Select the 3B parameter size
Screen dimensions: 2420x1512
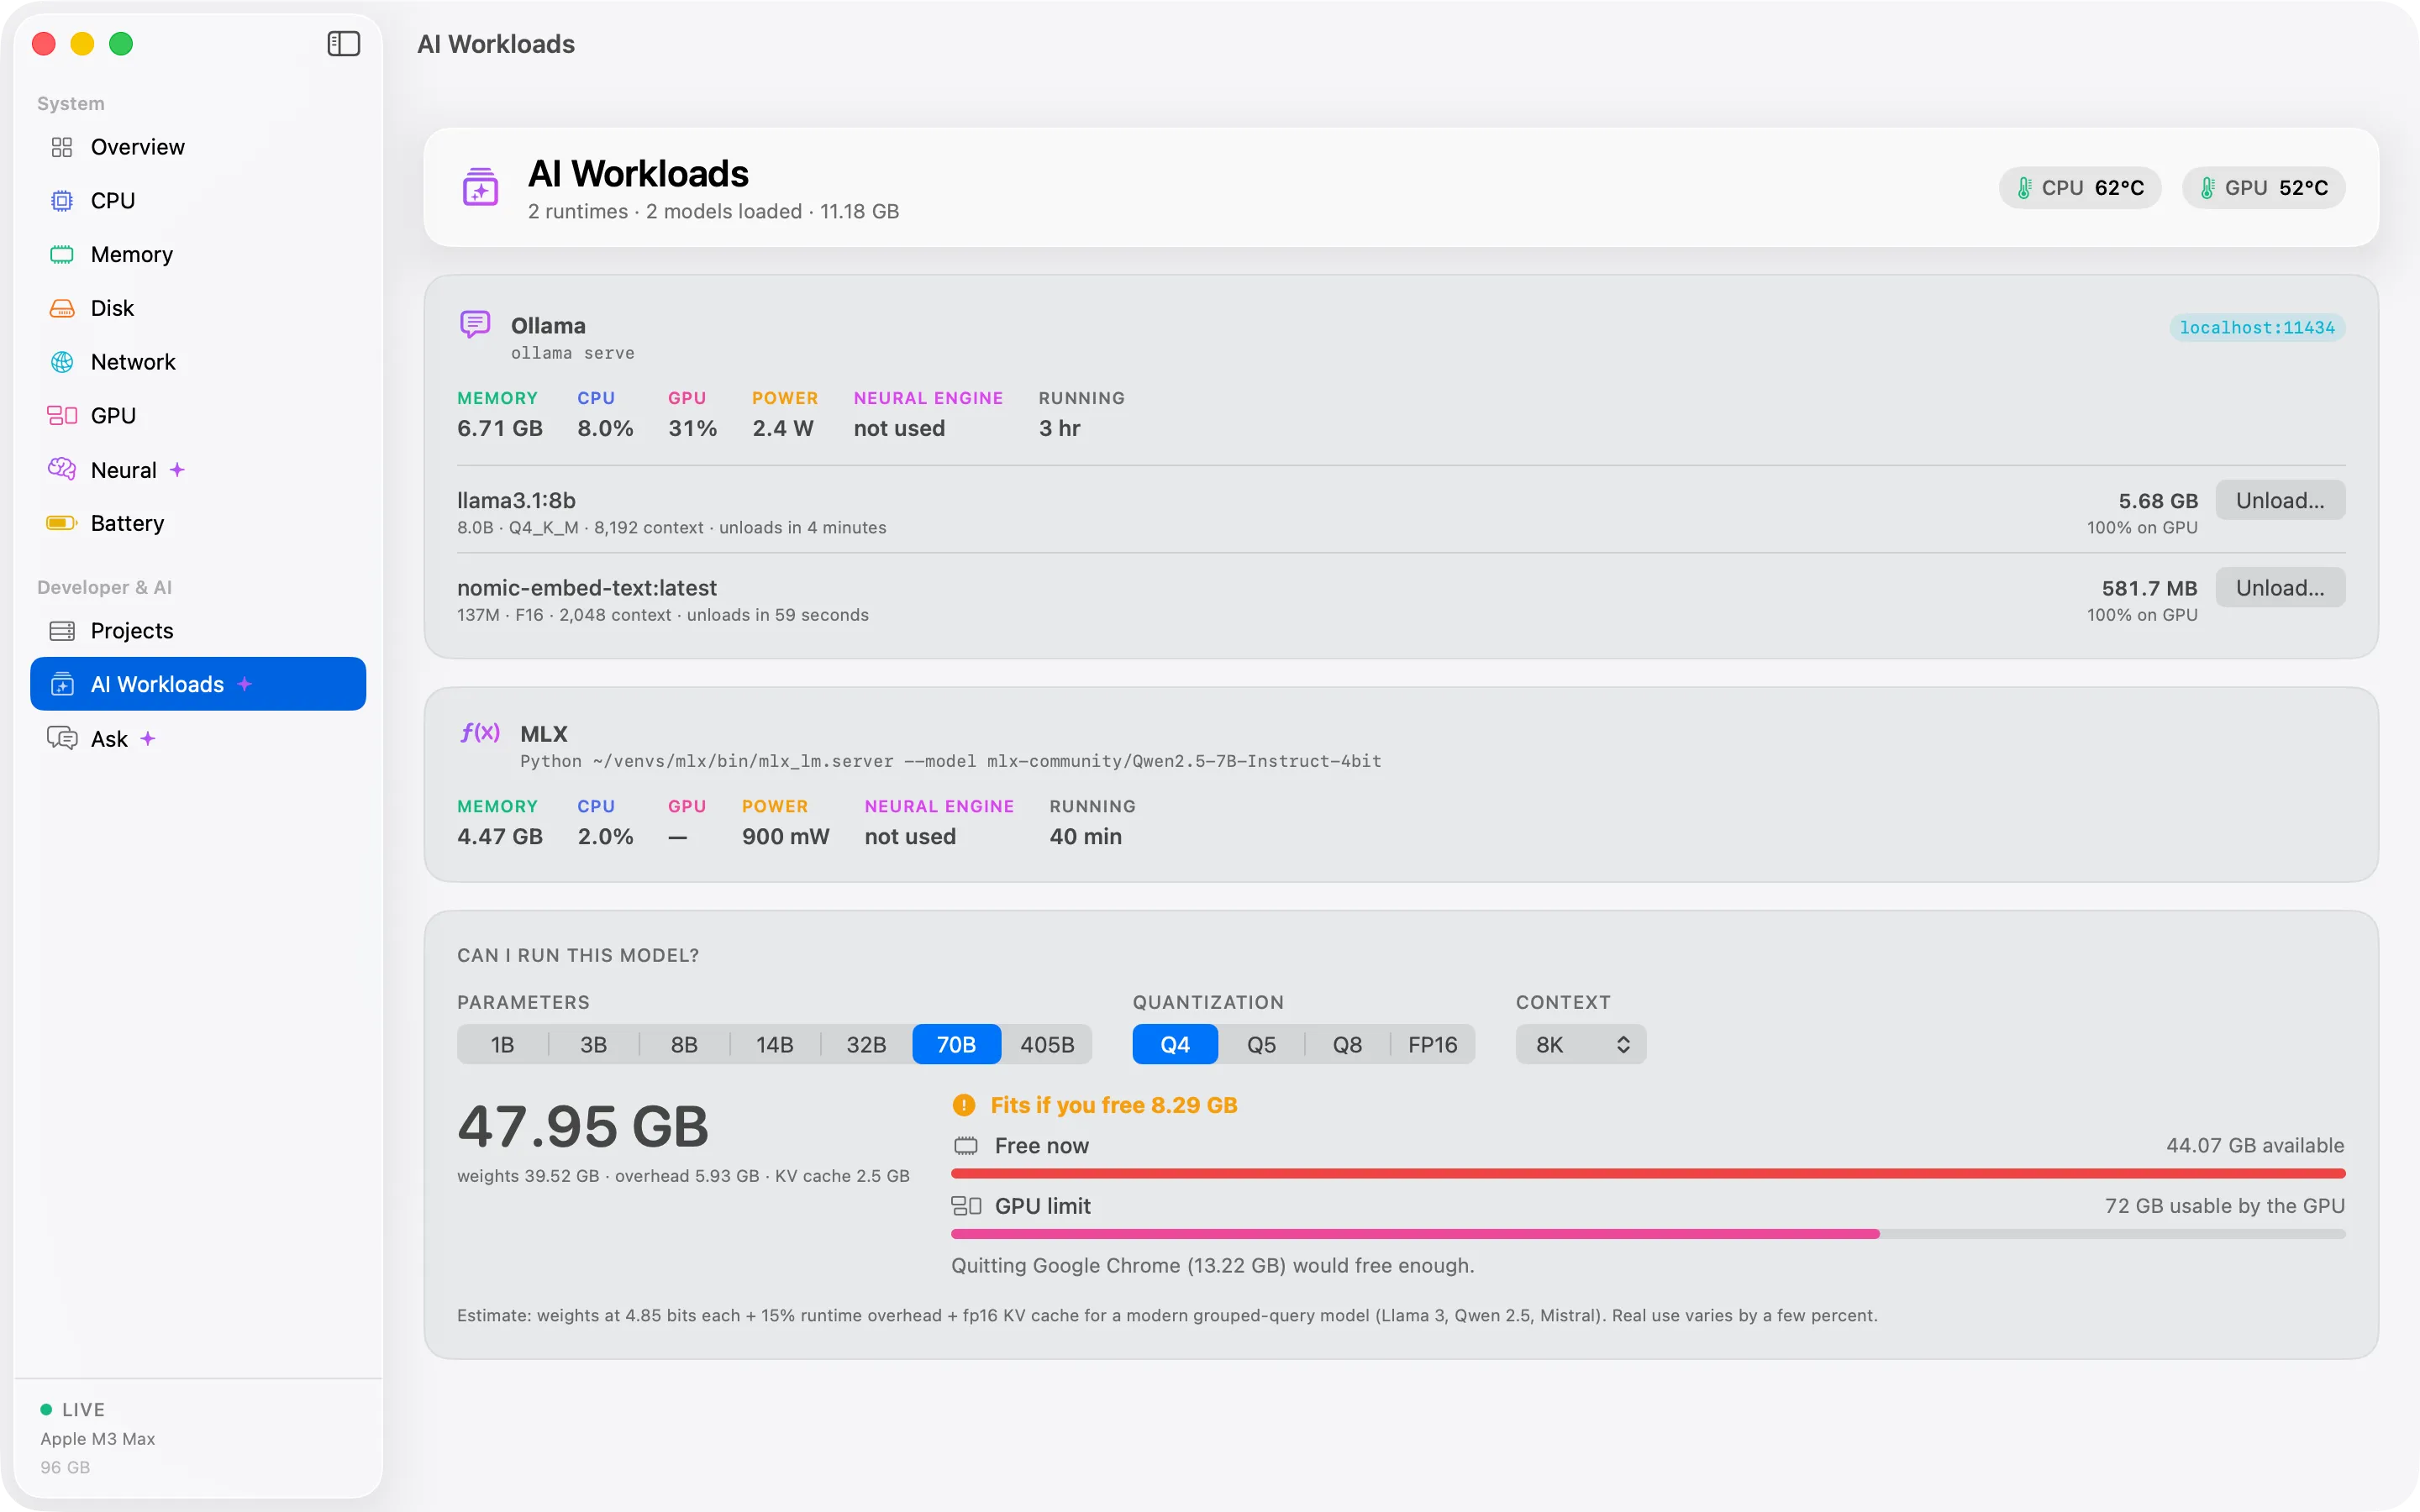point(594,1044)
